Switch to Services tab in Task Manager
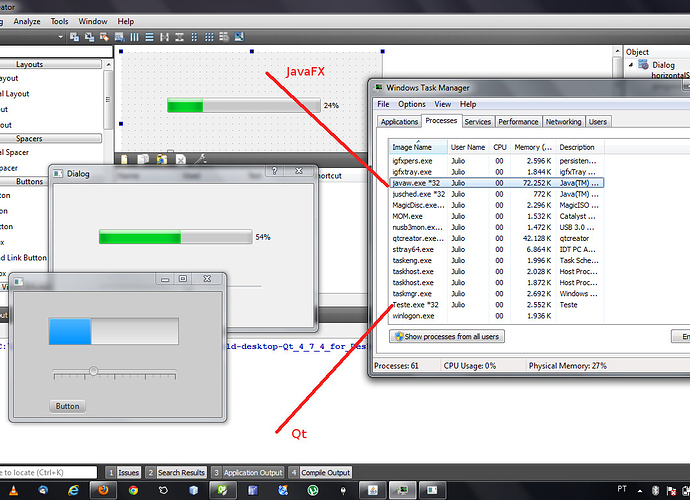Image resolution: width=690 pixels, height=500 pixels. coord(477,122)
